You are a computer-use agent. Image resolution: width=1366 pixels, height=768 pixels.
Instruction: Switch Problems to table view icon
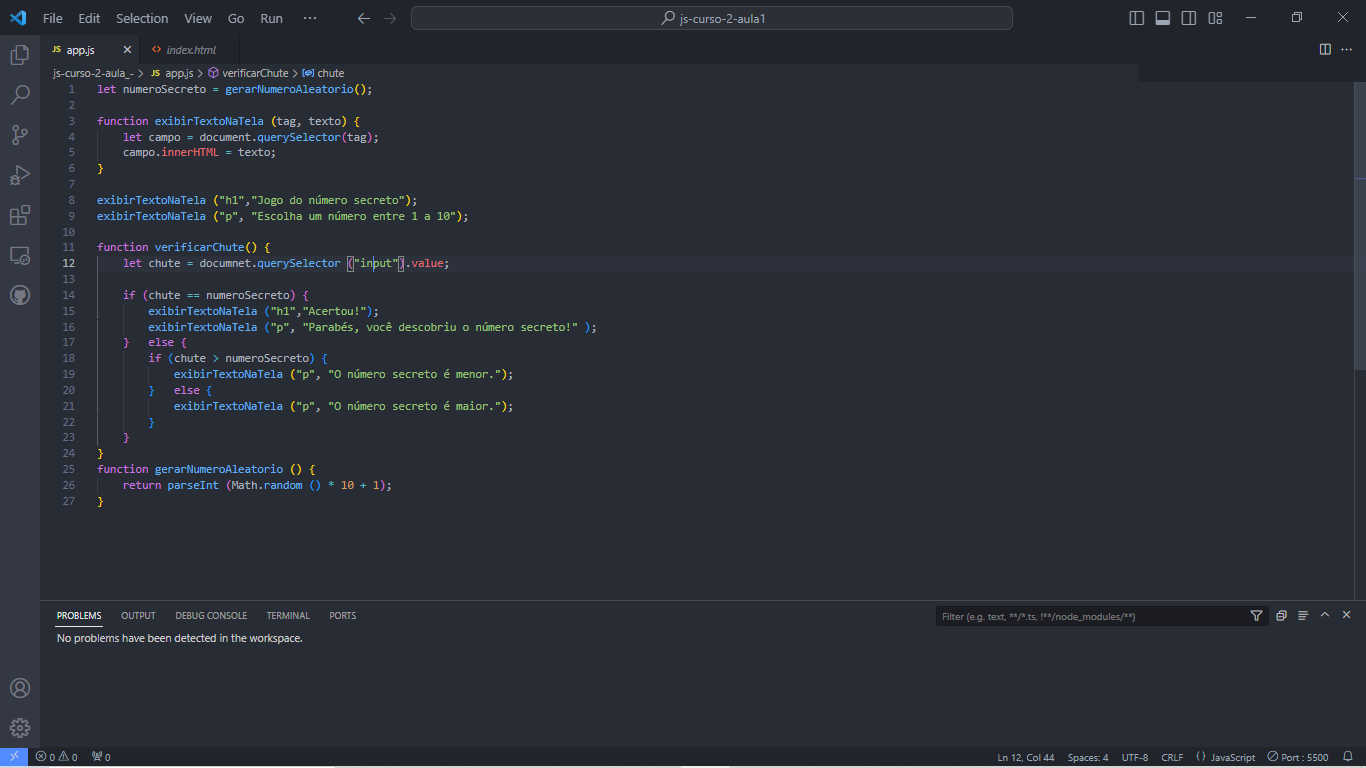pos(1303,616)
